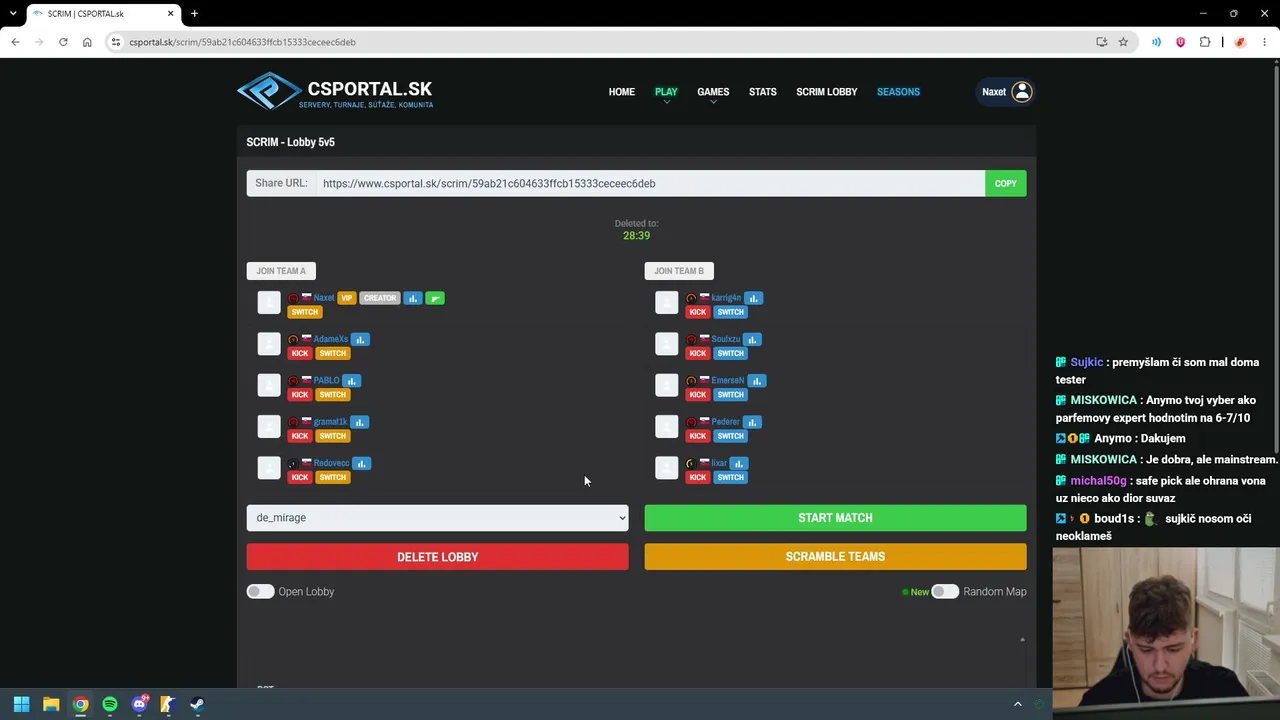The width and height of the screenshot is (1280, 720).
Task: Bookmark this page with the star icon
Action: click(x=1123, y=42)
